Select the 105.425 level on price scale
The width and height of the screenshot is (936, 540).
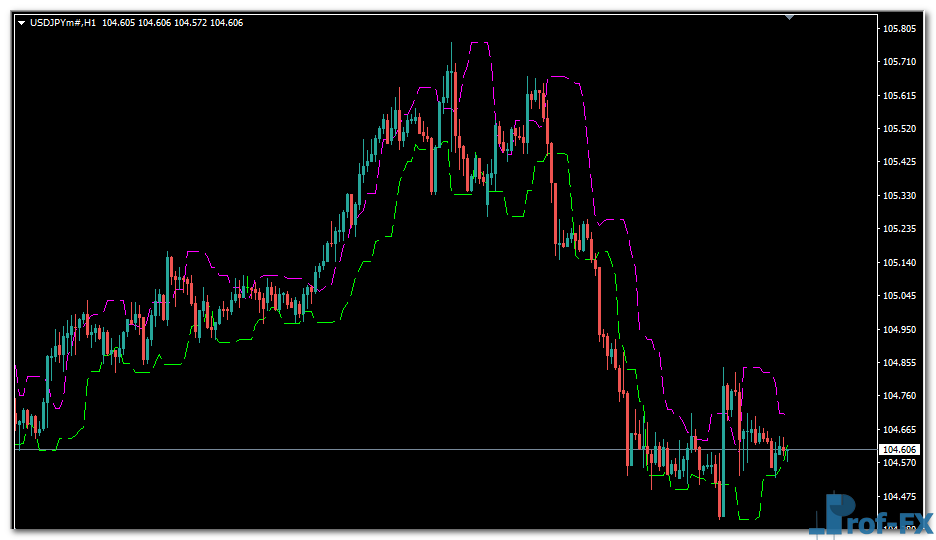(x=899, y=162)
